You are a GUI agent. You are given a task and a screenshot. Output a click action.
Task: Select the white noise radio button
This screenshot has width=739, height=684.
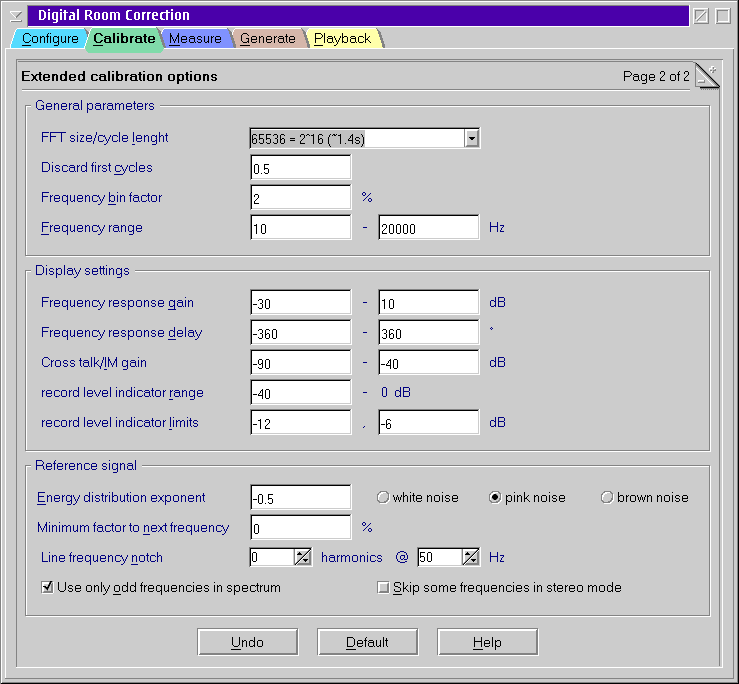click(383, 498)
